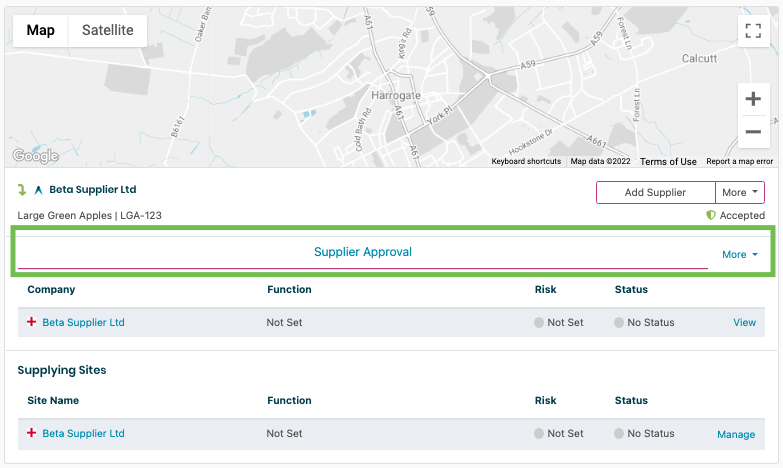Open More dropdown next to Add Supplier
The height and width of the screenshot is (468, 783).
coord(741,192)
